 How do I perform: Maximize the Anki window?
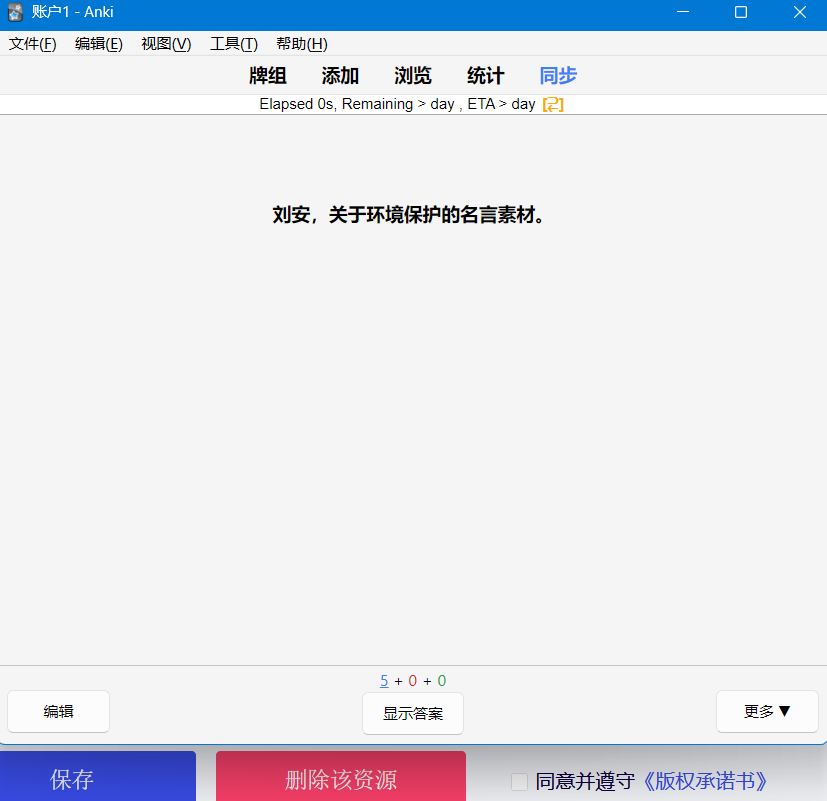click(741, 12)
